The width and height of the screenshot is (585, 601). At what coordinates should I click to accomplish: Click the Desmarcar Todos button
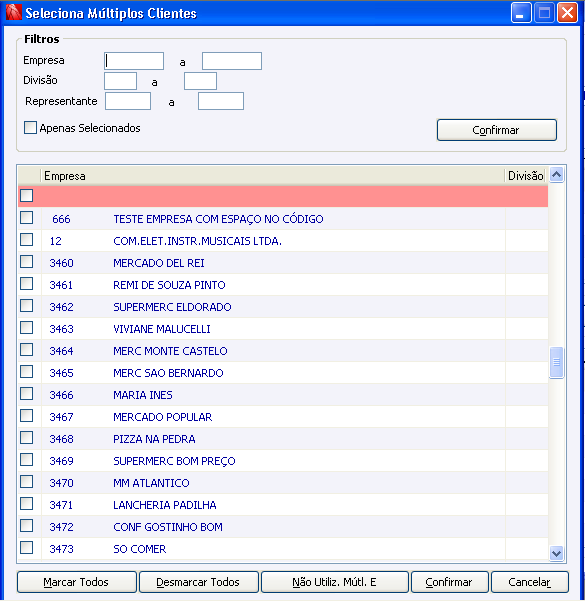tap(199, 582)
